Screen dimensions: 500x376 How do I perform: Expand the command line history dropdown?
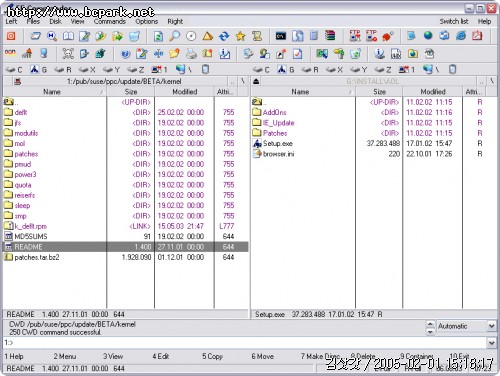(x=491, y=342)
